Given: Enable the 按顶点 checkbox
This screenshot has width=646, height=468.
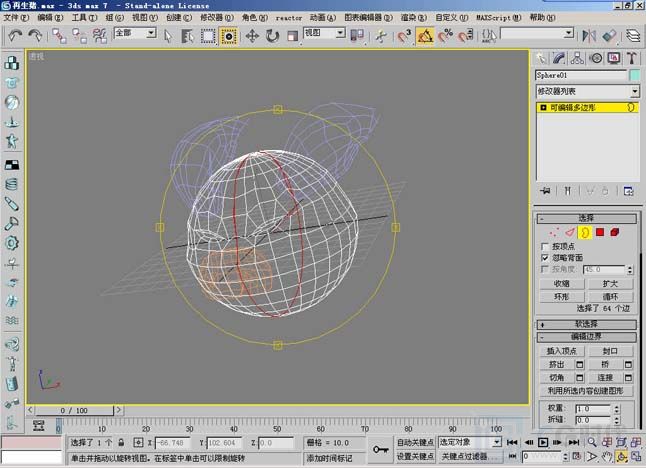Looking at the screenshot, I should pos(545,247).
